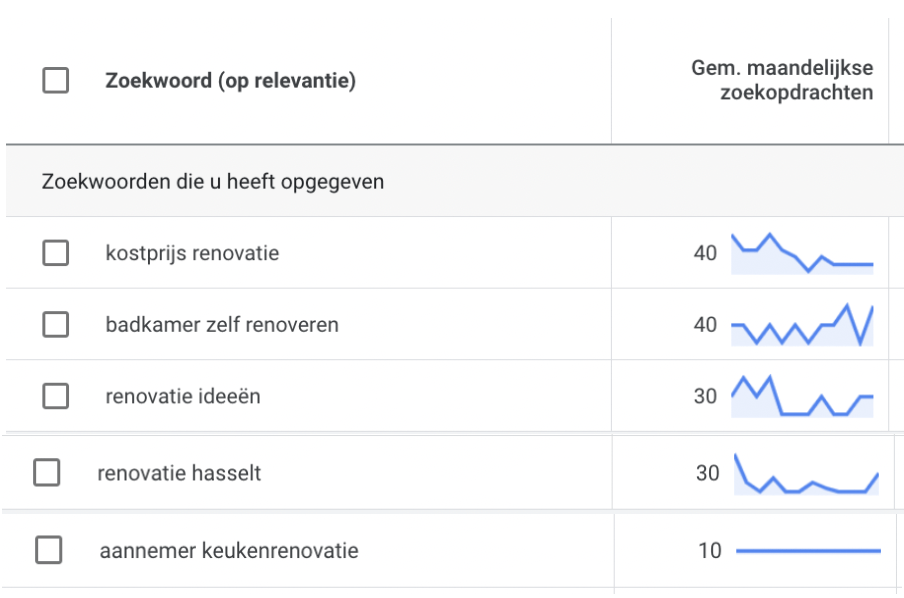Click the kostprijs renovatie keyword text
Viewport: 904px width, 598px height.
pos(192,253)
